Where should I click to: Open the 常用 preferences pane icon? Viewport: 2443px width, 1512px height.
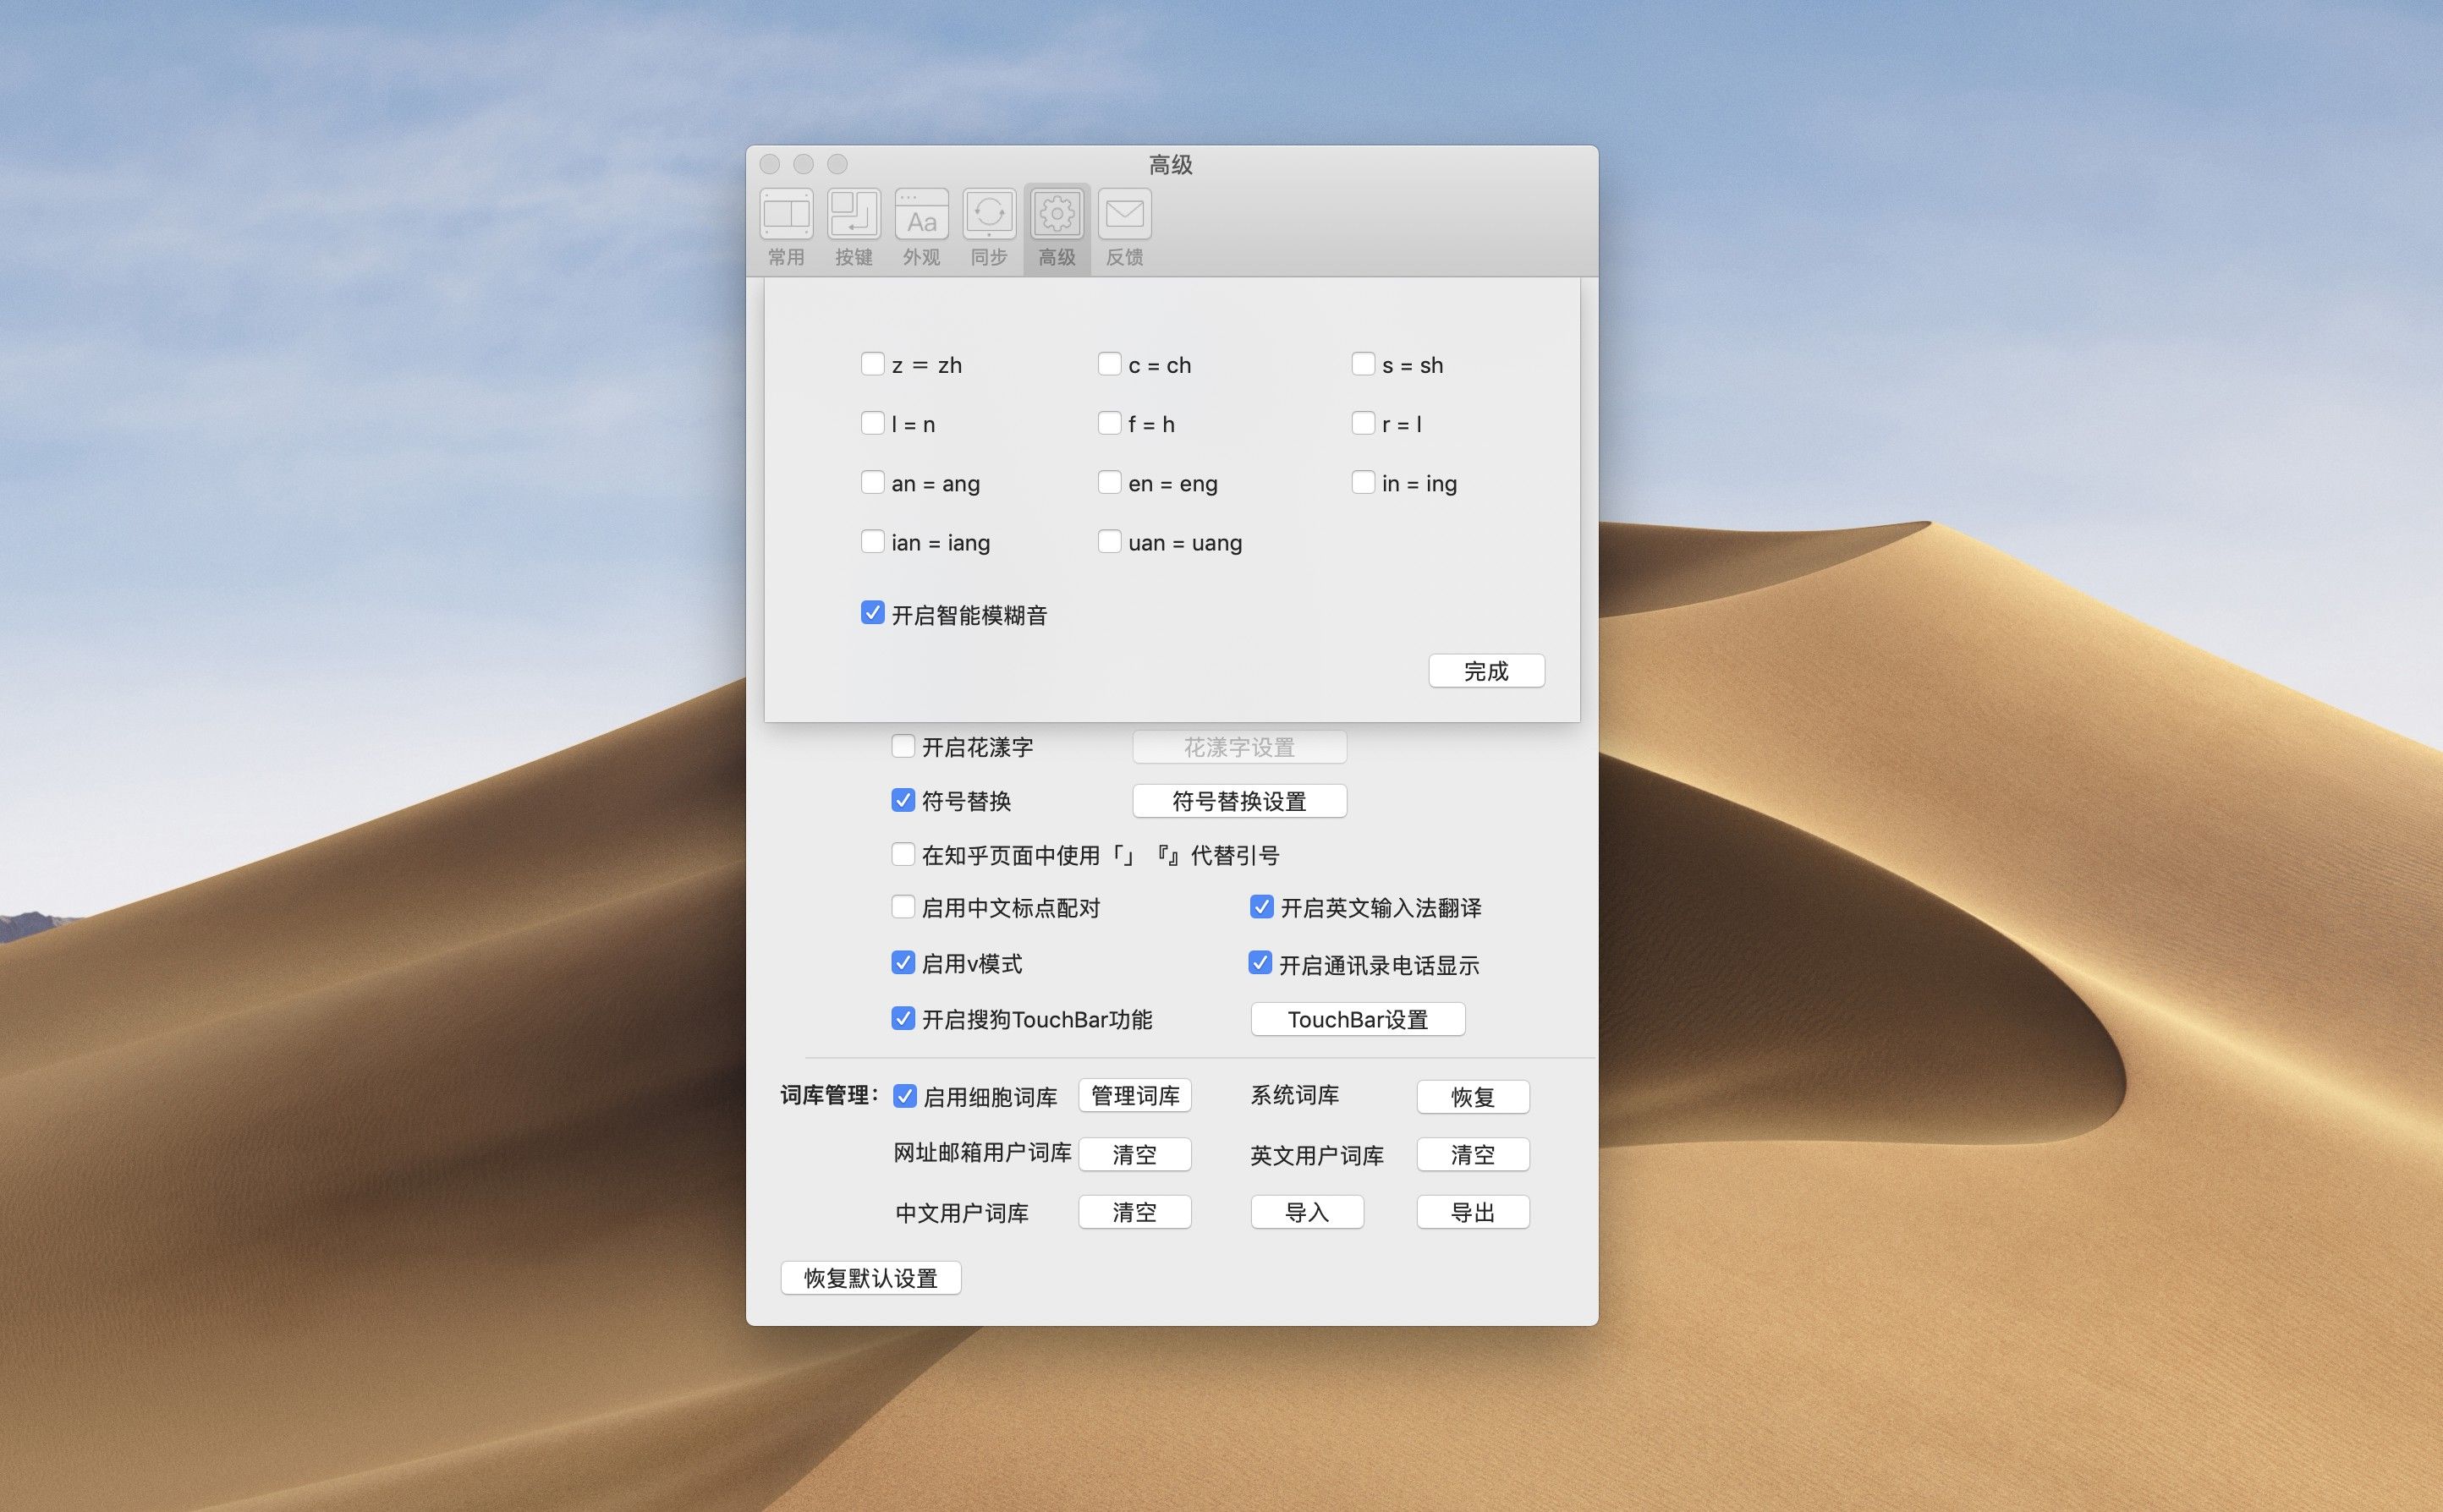786,213
